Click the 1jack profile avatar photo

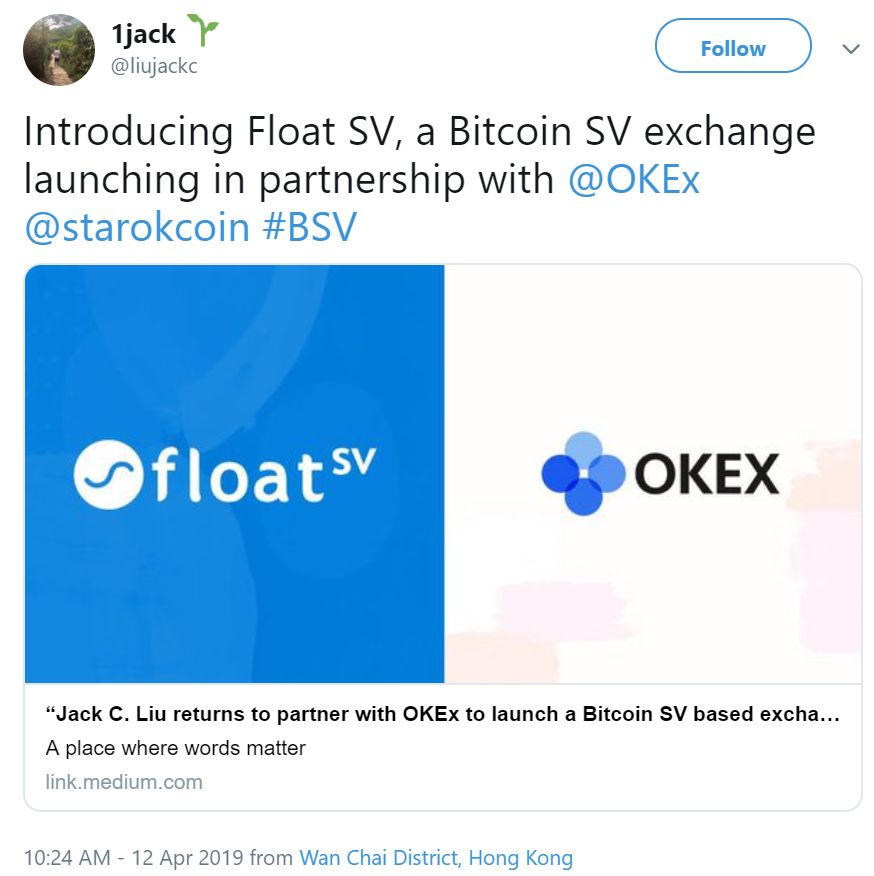pyautogui.click(x=59, y=50)
